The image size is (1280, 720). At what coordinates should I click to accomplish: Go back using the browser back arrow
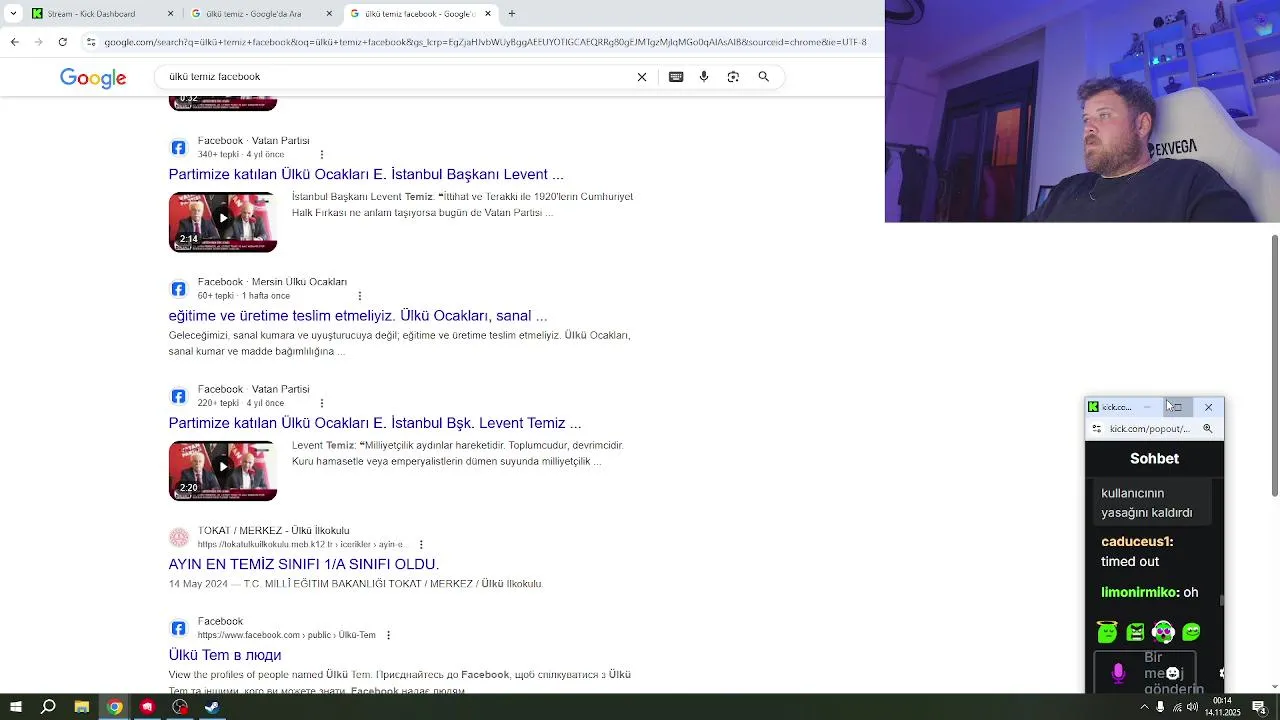(14, 42)
